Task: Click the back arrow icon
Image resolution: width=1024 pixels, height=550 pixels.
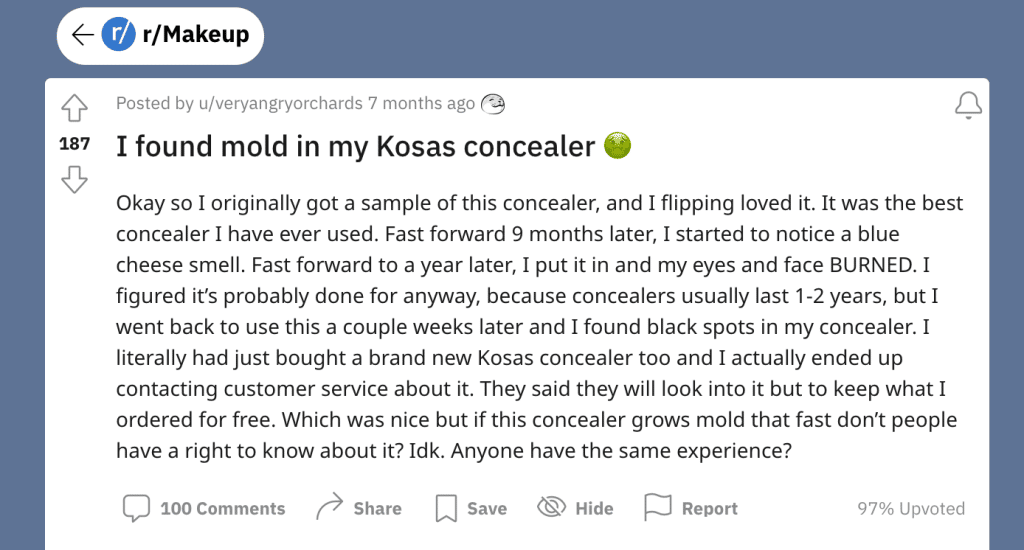Action: coord(83,35)
